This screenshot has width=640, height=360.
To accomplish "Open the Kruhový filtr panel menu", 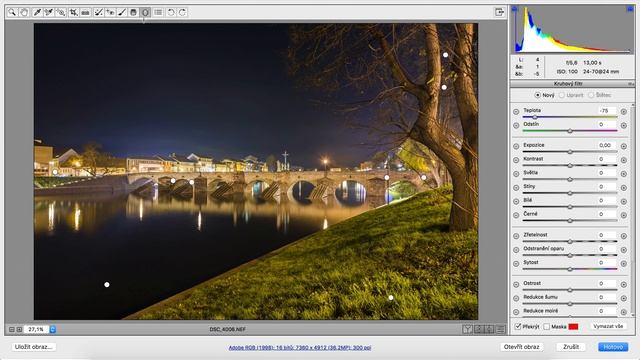I will 631,84.
